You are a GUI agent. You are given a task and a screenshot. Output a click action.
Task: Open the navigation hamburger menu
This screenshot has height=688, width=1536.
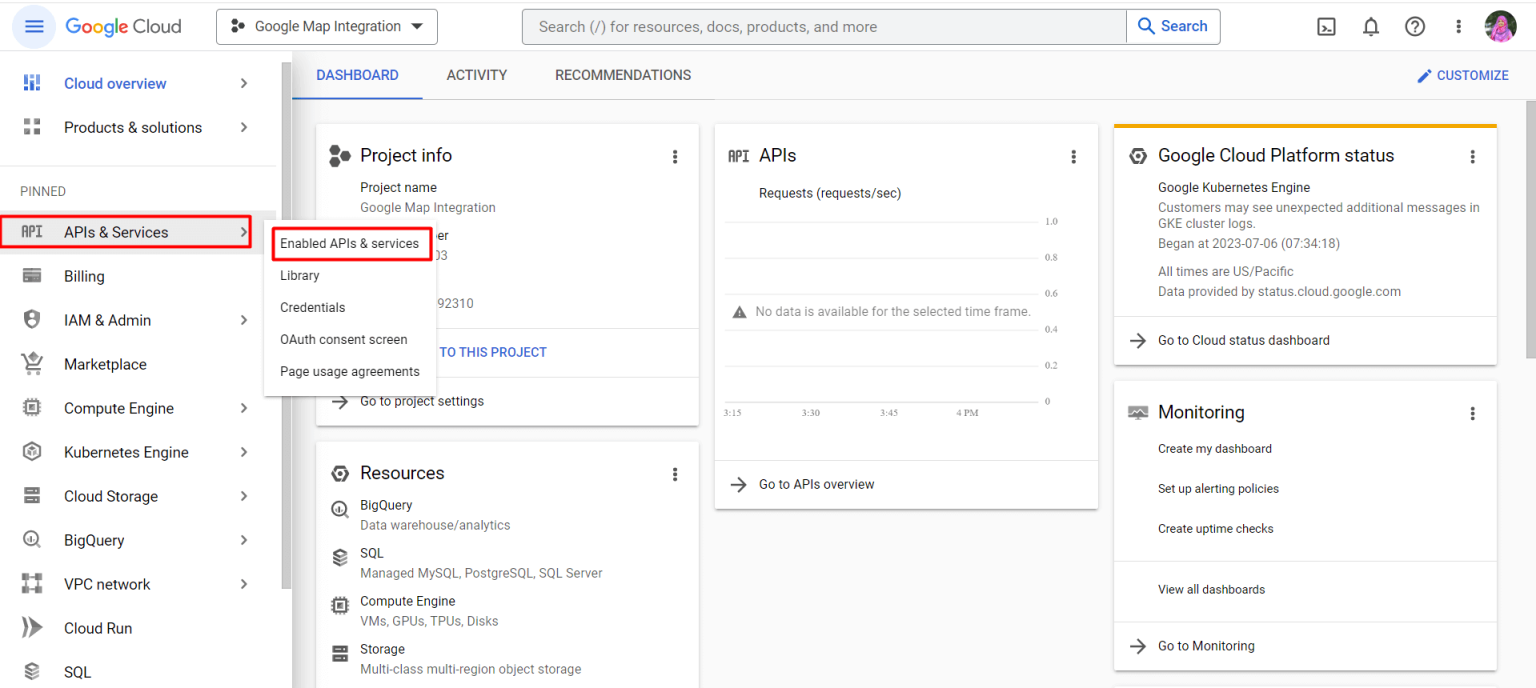click(33, 26)
